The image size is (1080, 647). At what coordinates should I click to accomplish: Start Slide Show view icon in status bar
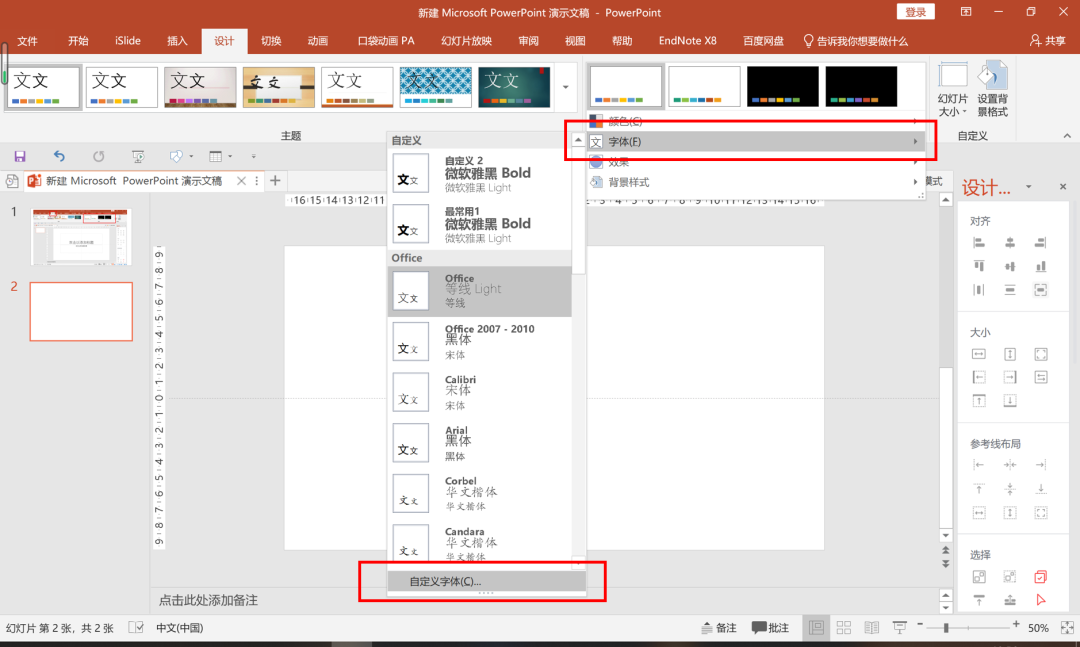[900, 628]
